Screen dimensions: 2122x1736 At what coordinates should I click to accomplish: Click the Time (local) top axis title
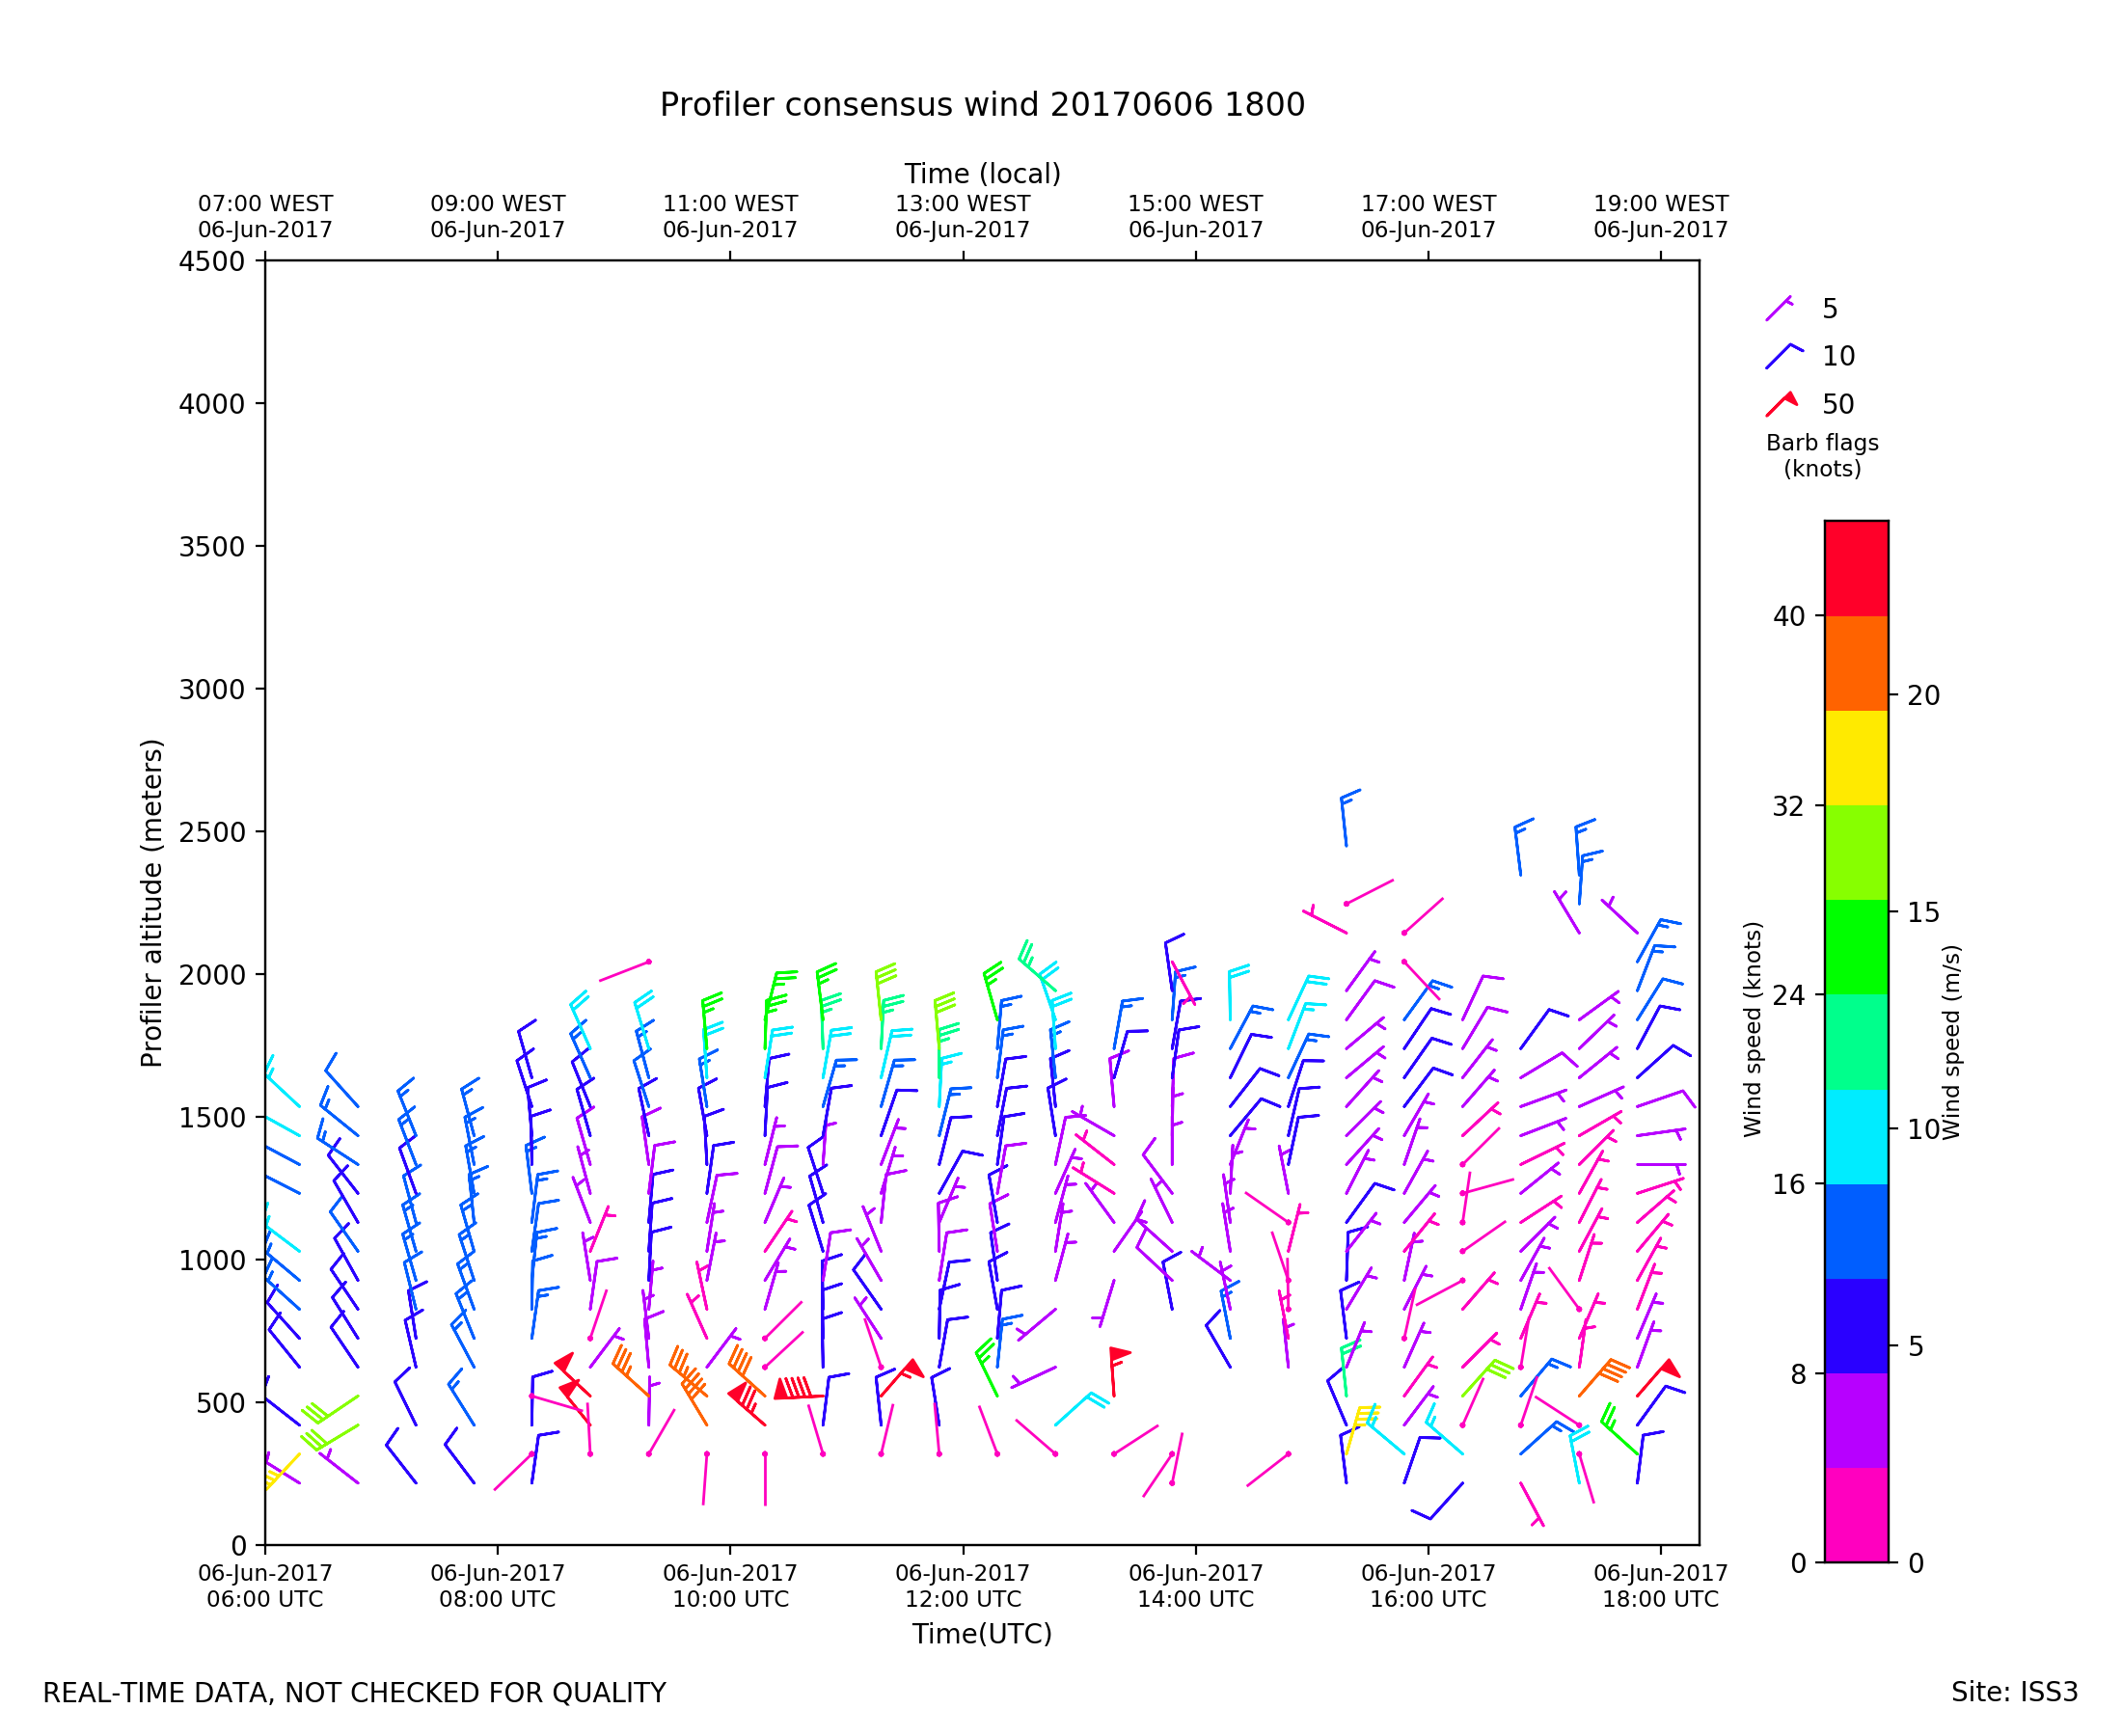982,174
